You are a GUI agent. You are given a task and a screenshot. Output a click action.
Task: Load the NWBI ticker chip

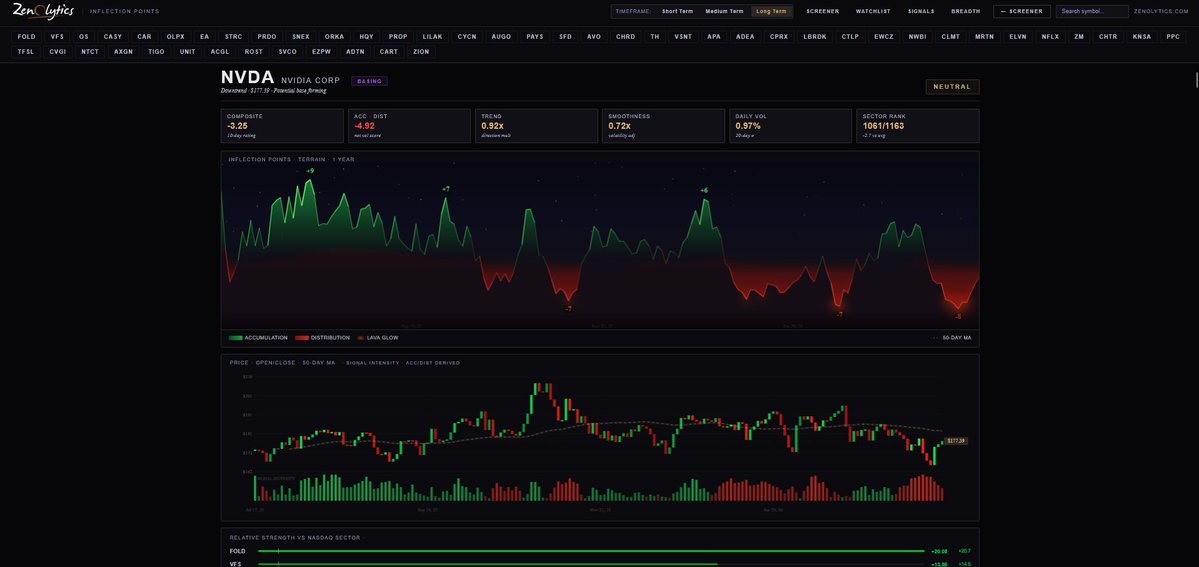click(917, 37)
